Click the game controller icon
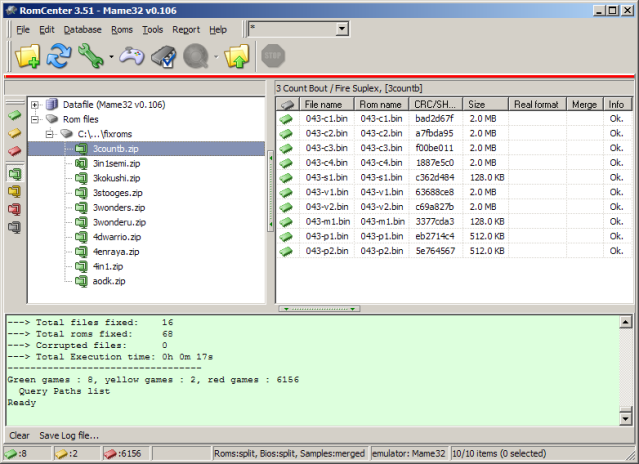Image resolution: width=639 pixels, height=464 pixels. tap(131, 56)
